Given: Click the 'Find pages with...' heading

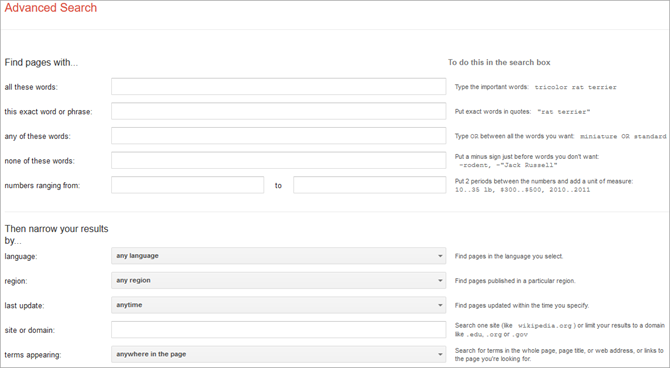Looking at the screenshot, I should [x=41, y=62].
